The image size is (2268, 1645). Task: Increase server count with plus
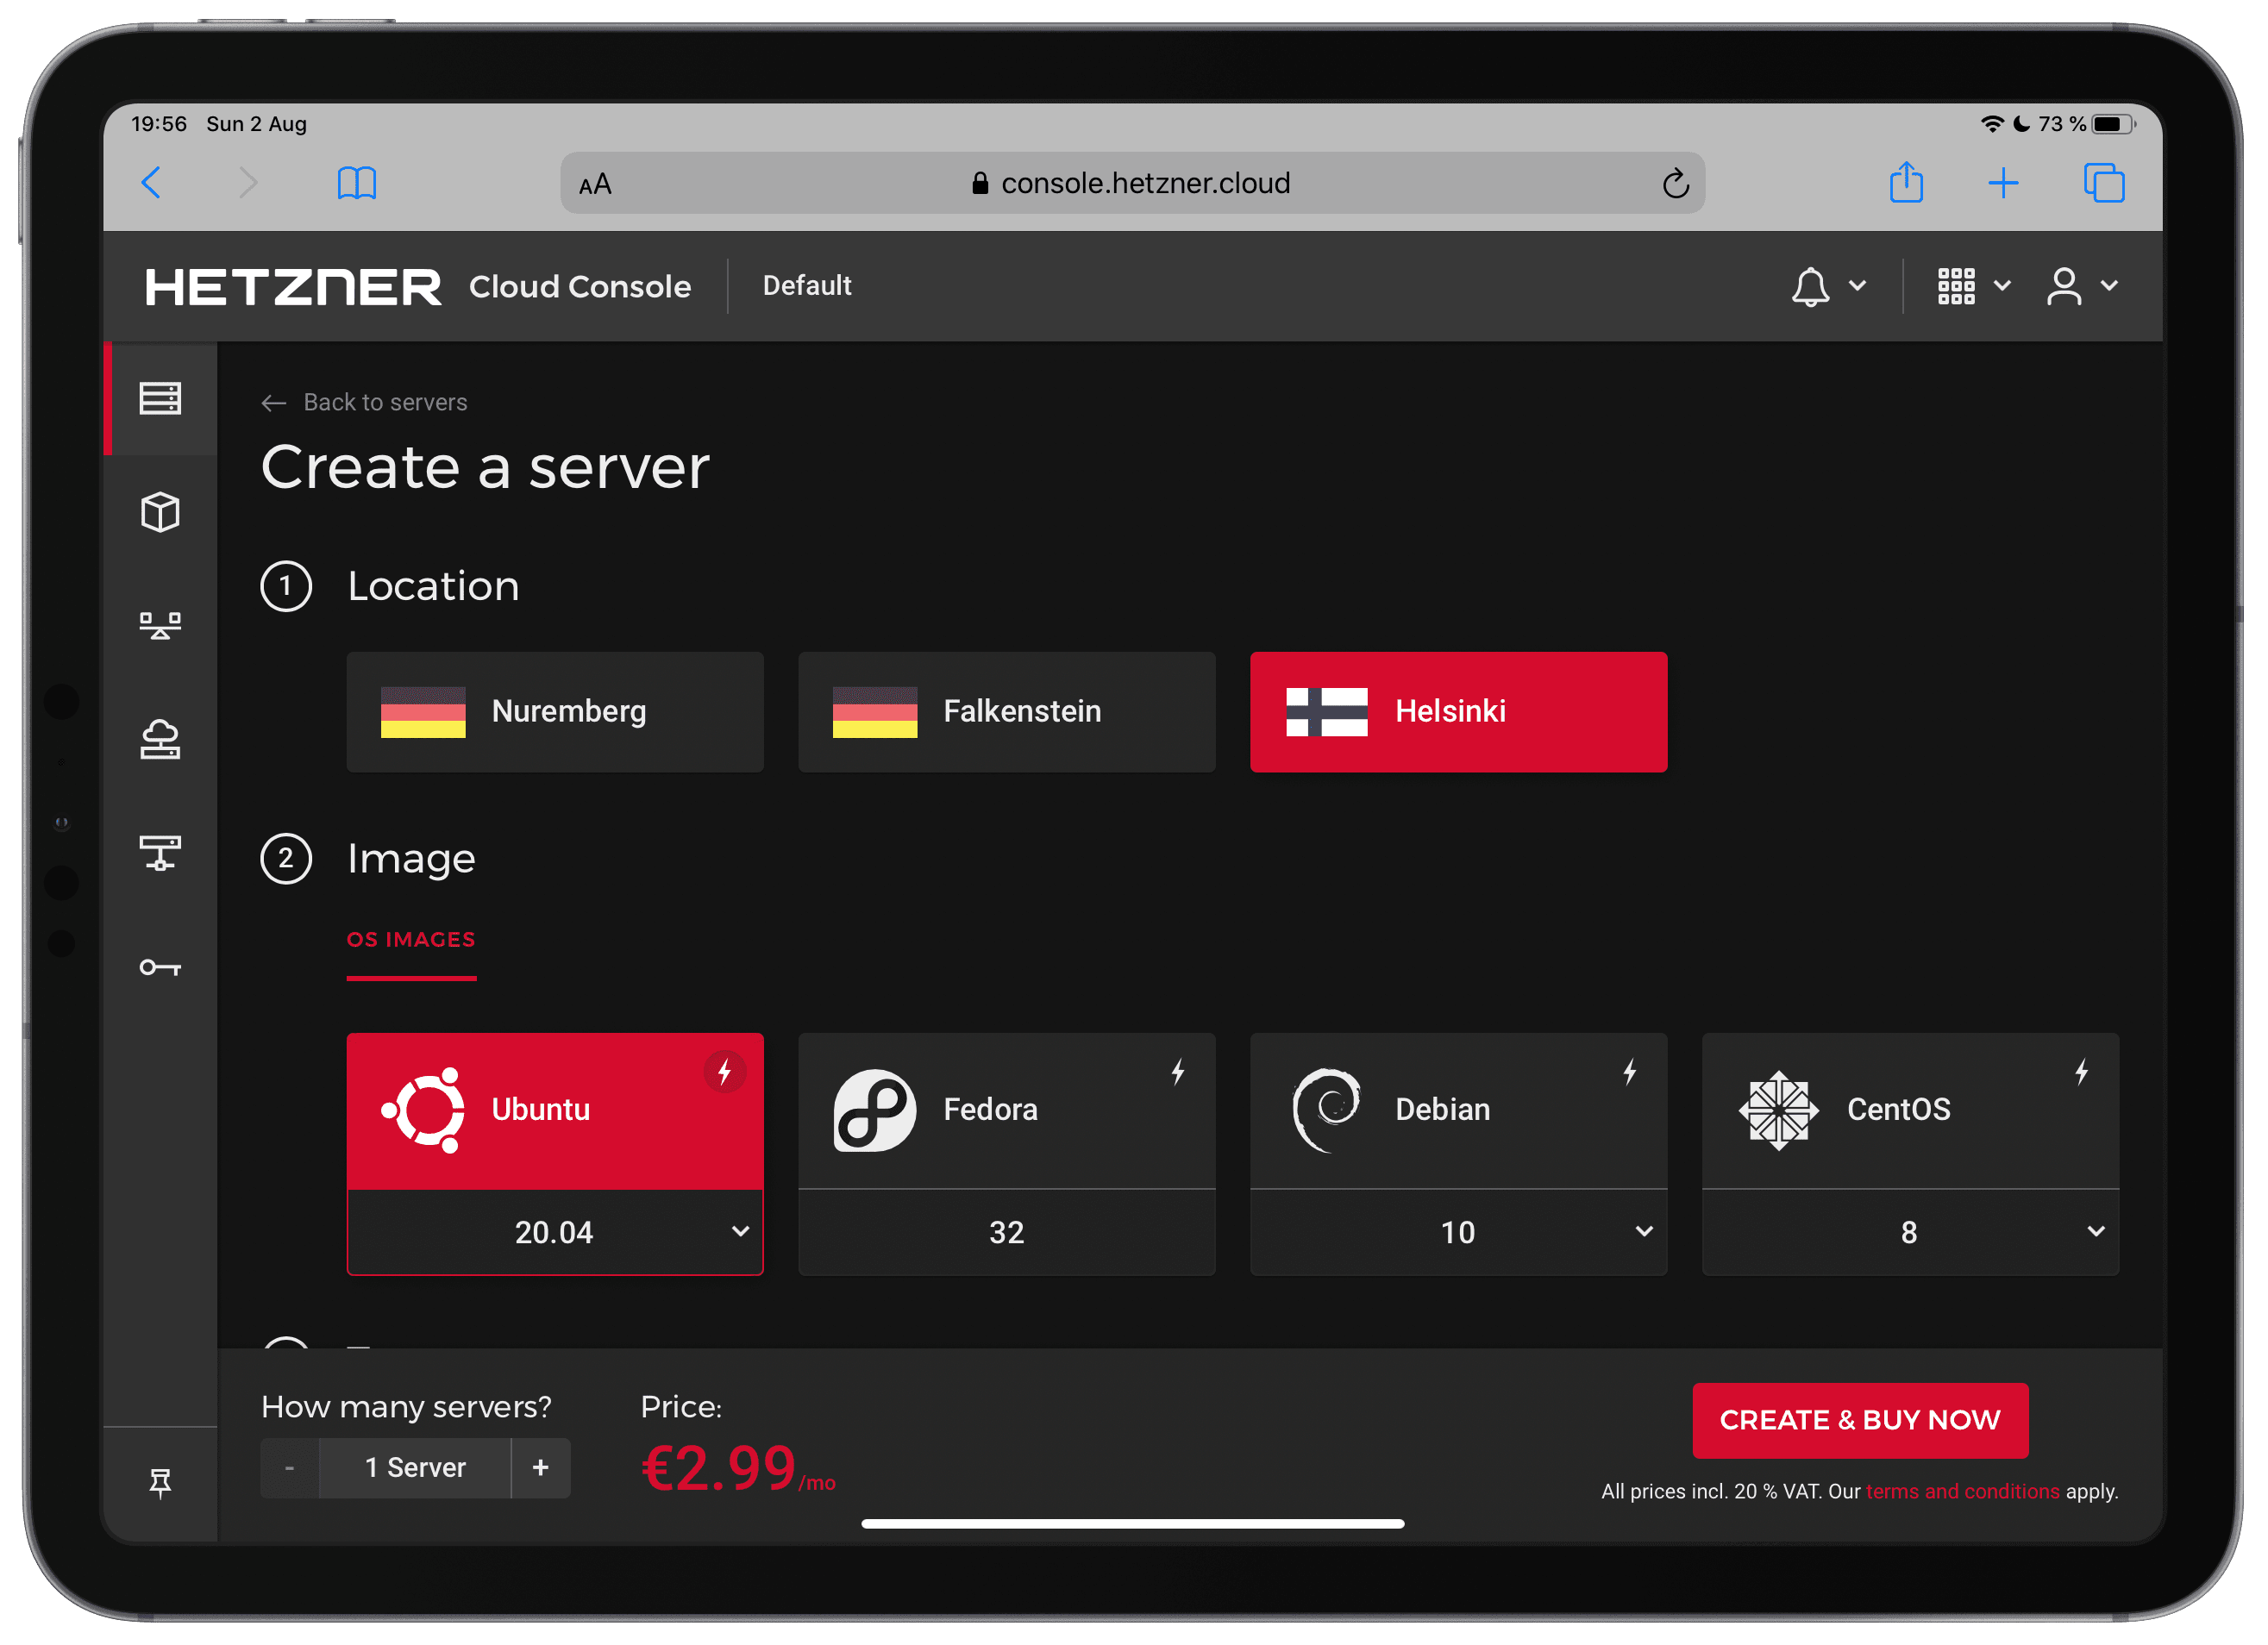click(x=541, y=1468)
